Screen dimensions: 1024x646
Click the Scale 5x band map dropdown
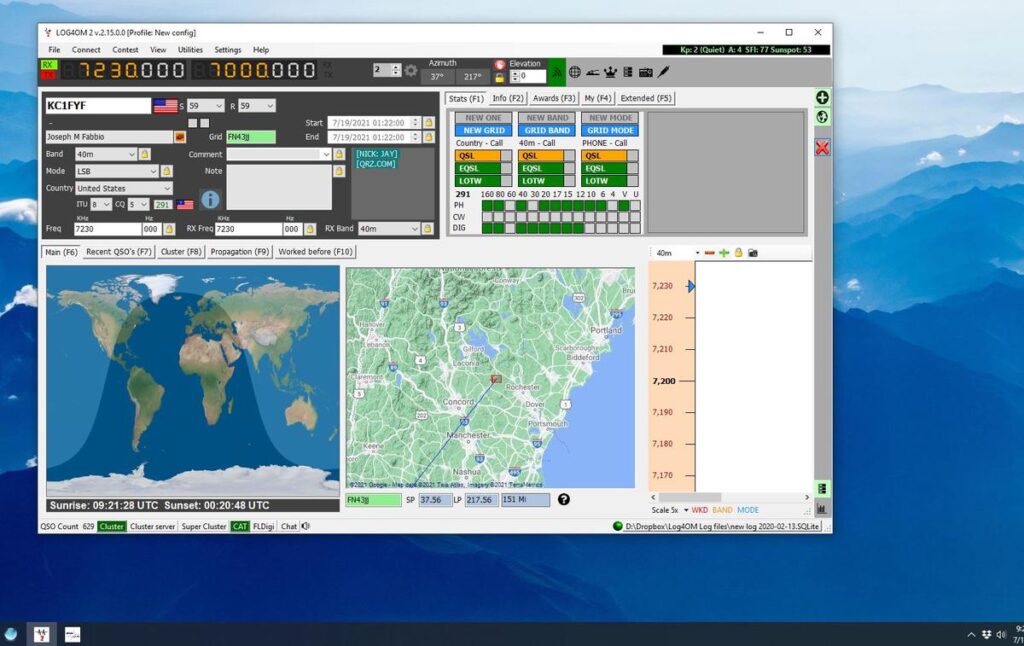(669, 510)
